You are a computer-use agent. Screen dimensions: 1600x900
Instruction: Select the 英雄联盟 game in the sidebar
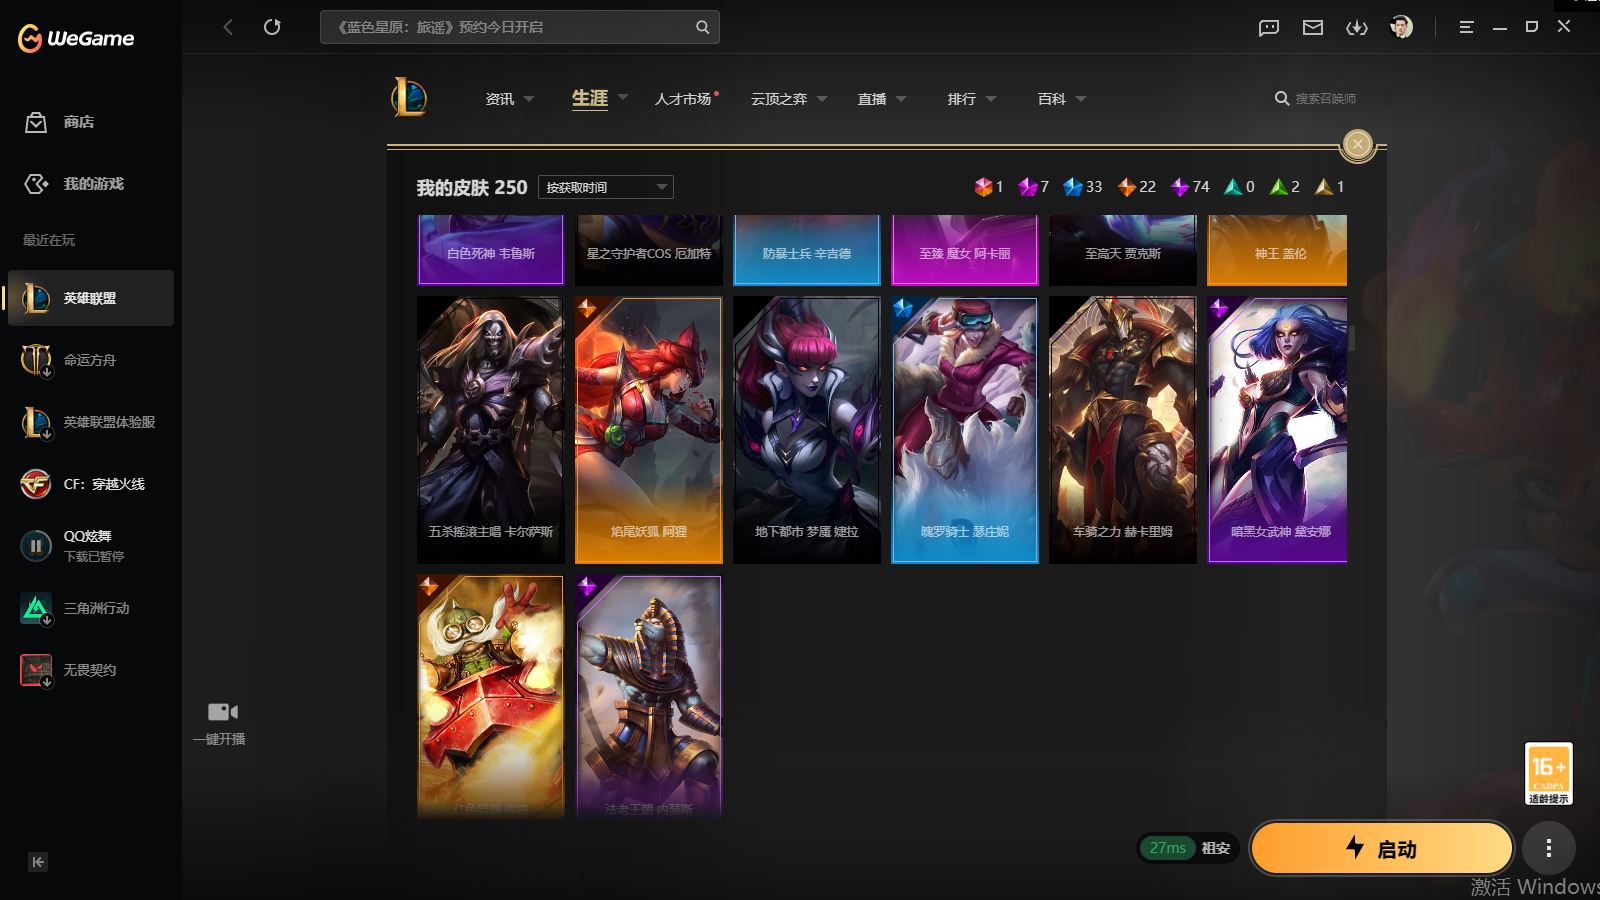[91, 298]
